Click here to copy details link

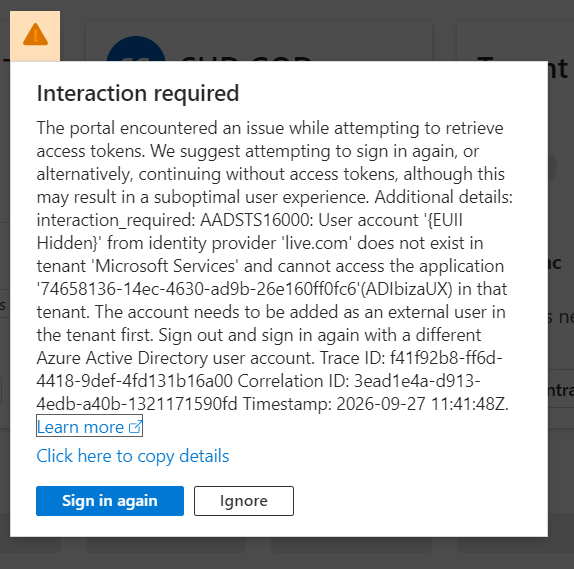click(133, 456)
